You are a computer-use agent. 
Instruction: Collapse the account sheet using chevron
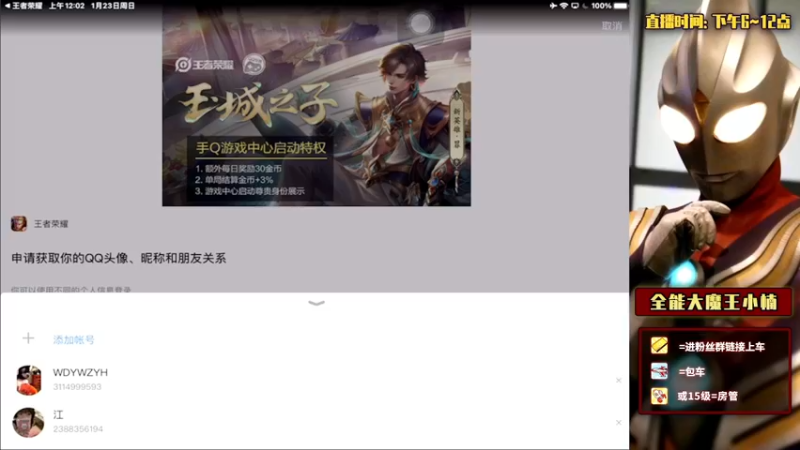click(x=316, y=303)
